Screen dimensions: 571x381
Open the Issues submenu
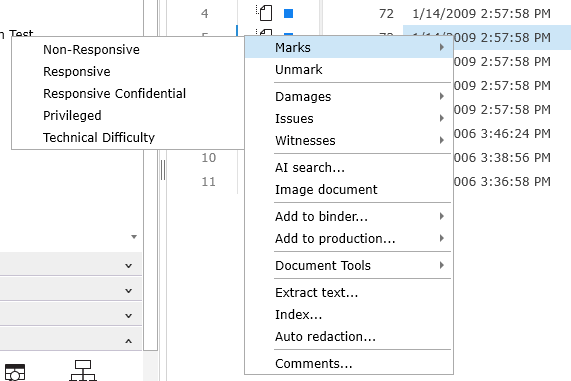[349, 118]
